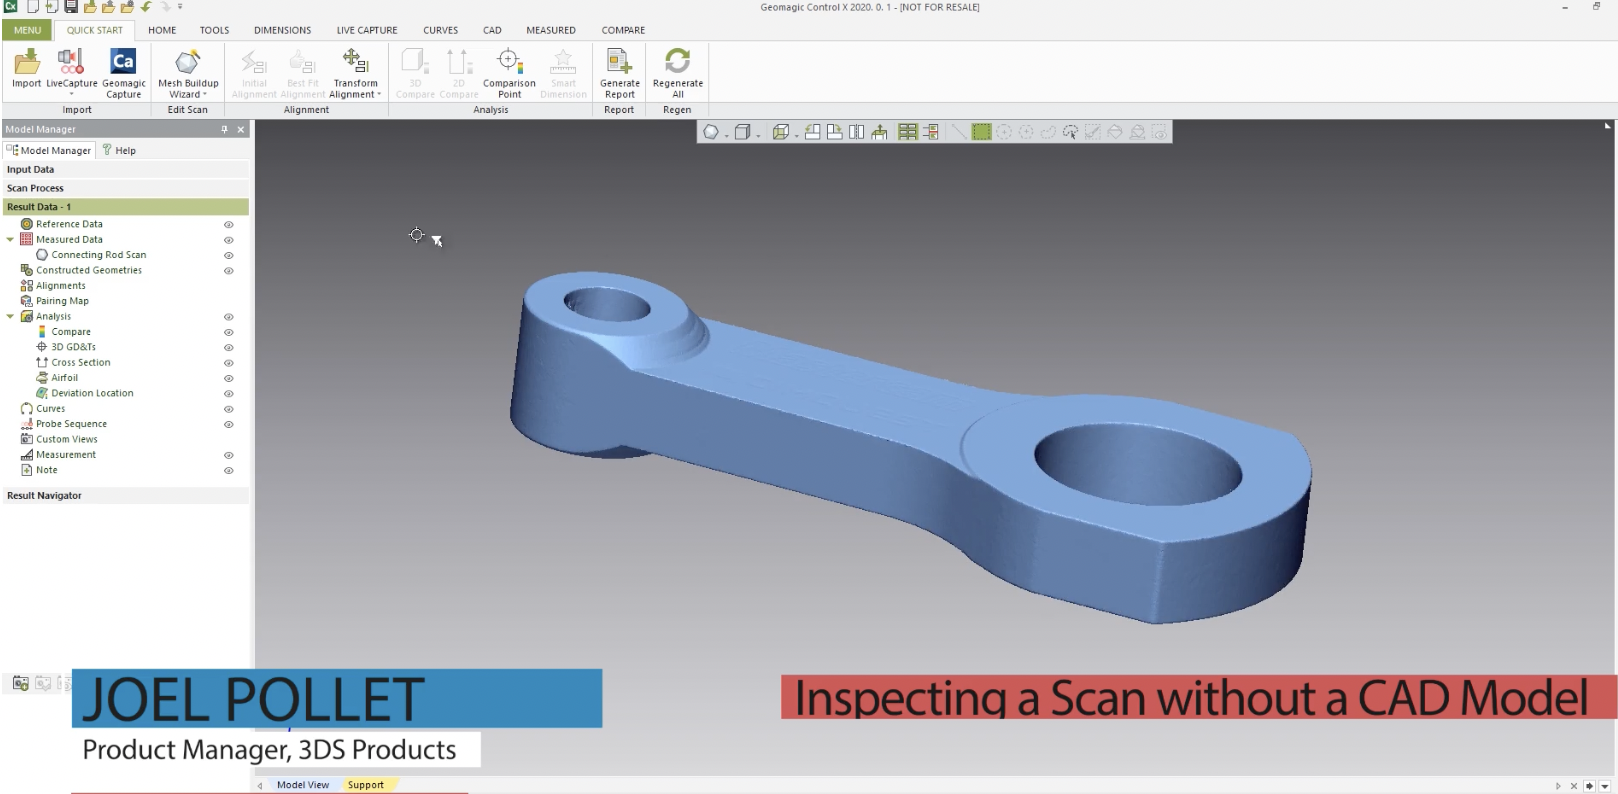Image resolution: width=1618 pixels, height=794 pixels.
Task: Switch to the DIMENSIONS ribbon tab
Action: tap(282, 30)
